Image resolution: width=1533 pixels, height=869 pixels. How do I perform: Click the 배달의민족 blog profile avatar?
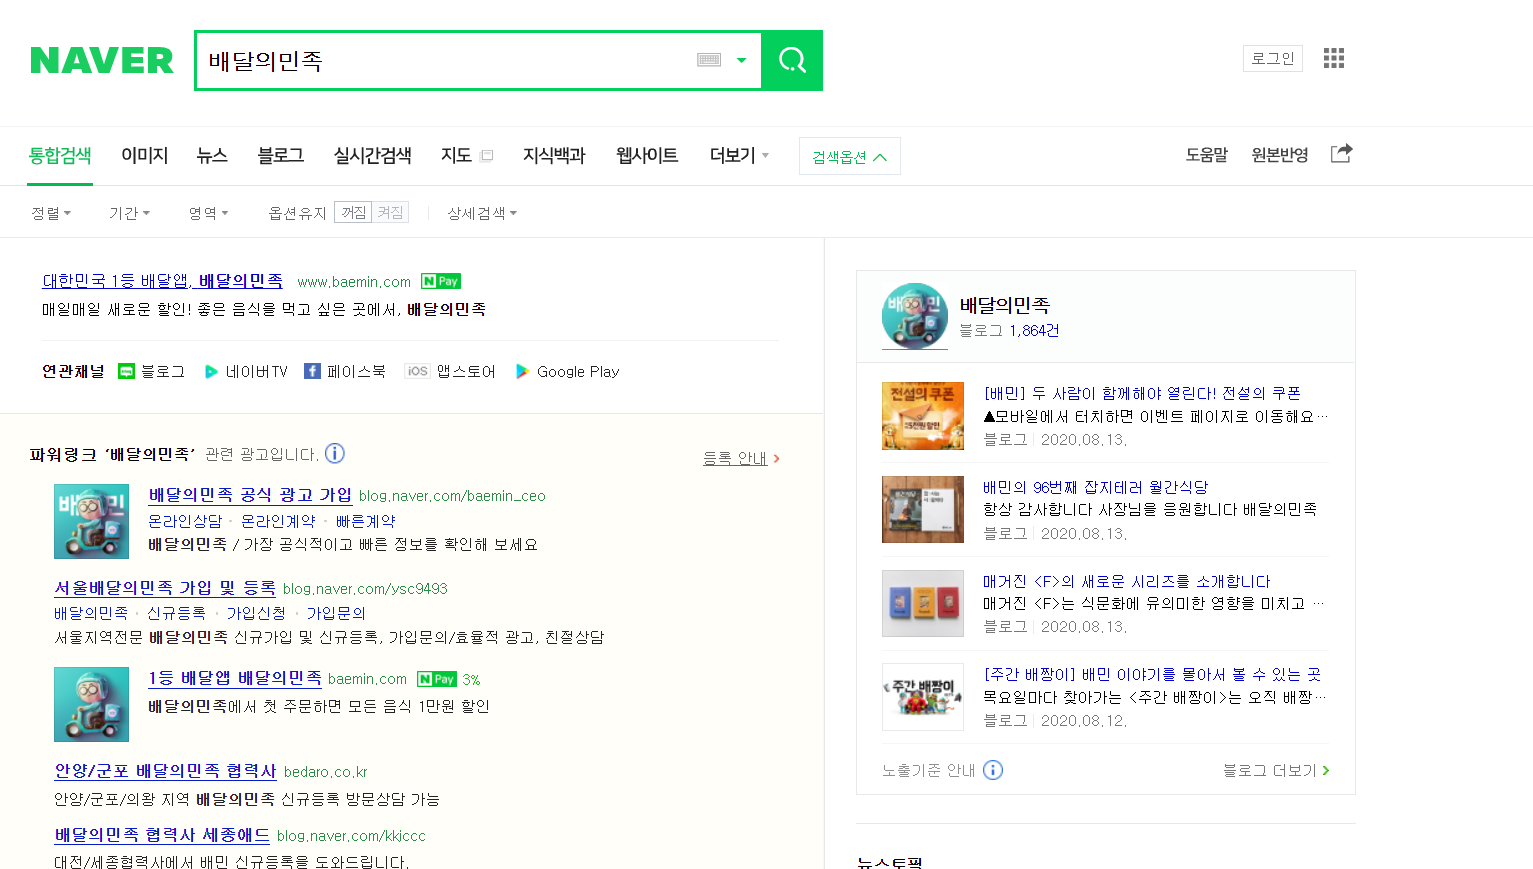coord(915,316)
